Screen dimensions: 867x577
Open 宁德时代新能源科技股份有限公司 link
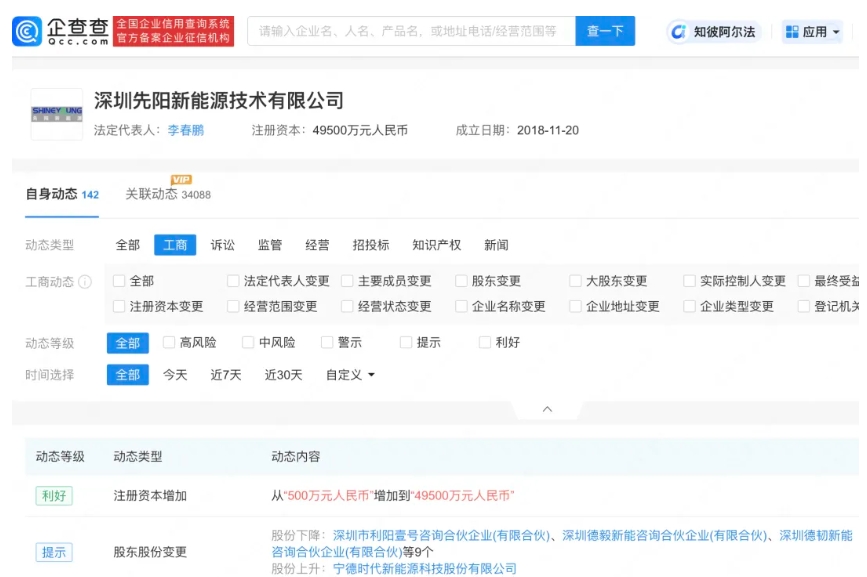click(x=425, y=569)
